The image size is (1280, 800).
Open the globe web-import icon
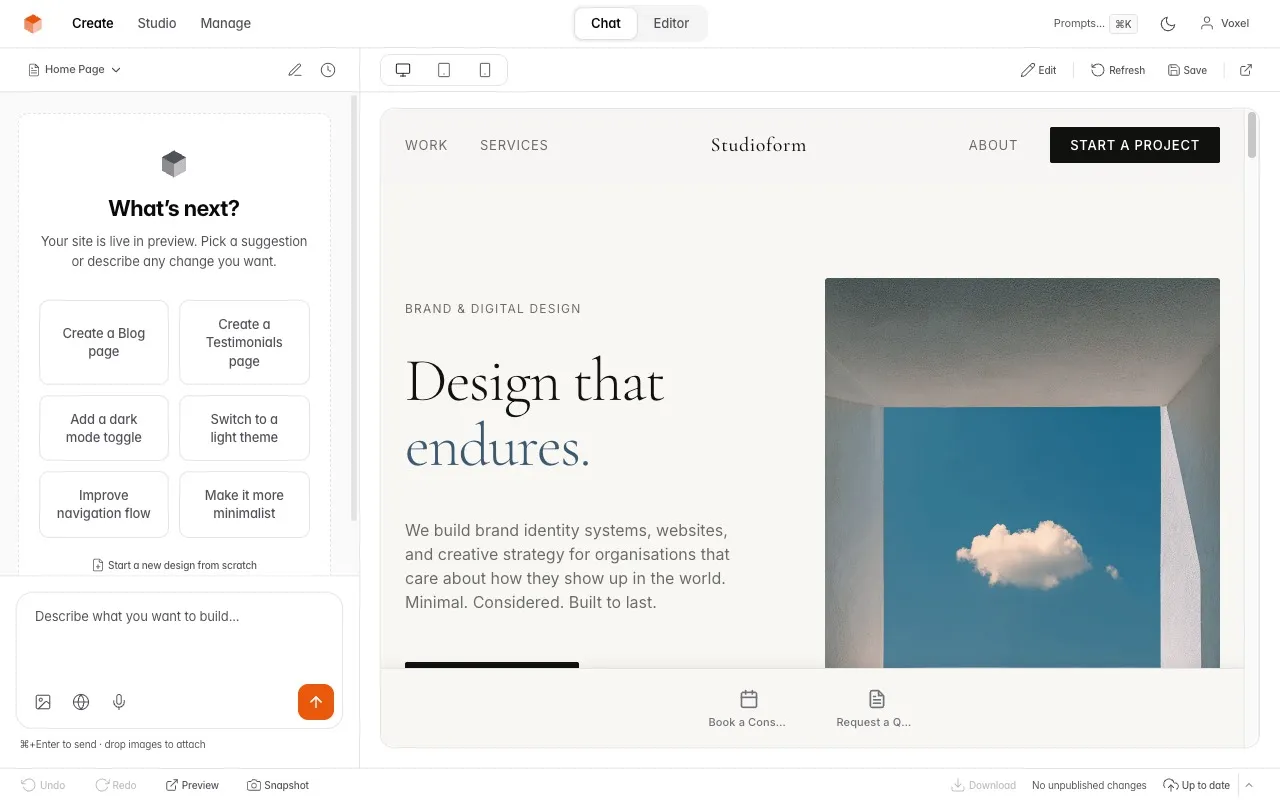click(81, 701)
